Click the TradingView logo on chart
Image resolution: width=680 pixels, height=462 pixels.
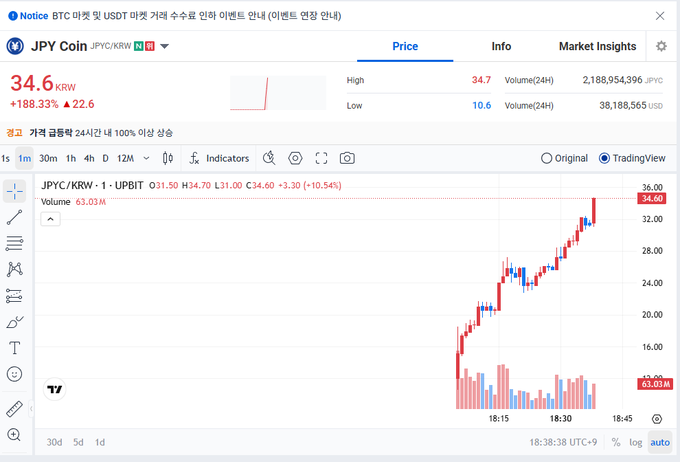point(55,390)
